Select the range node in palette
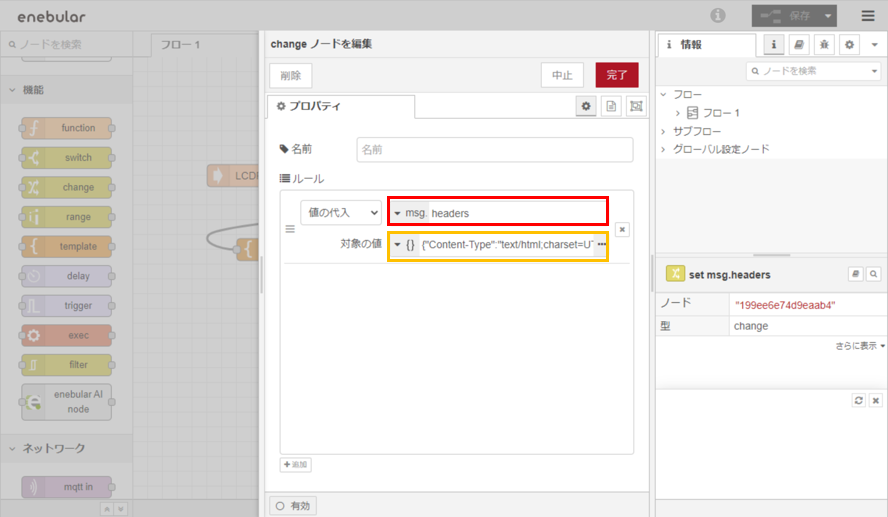 point(67,217)
